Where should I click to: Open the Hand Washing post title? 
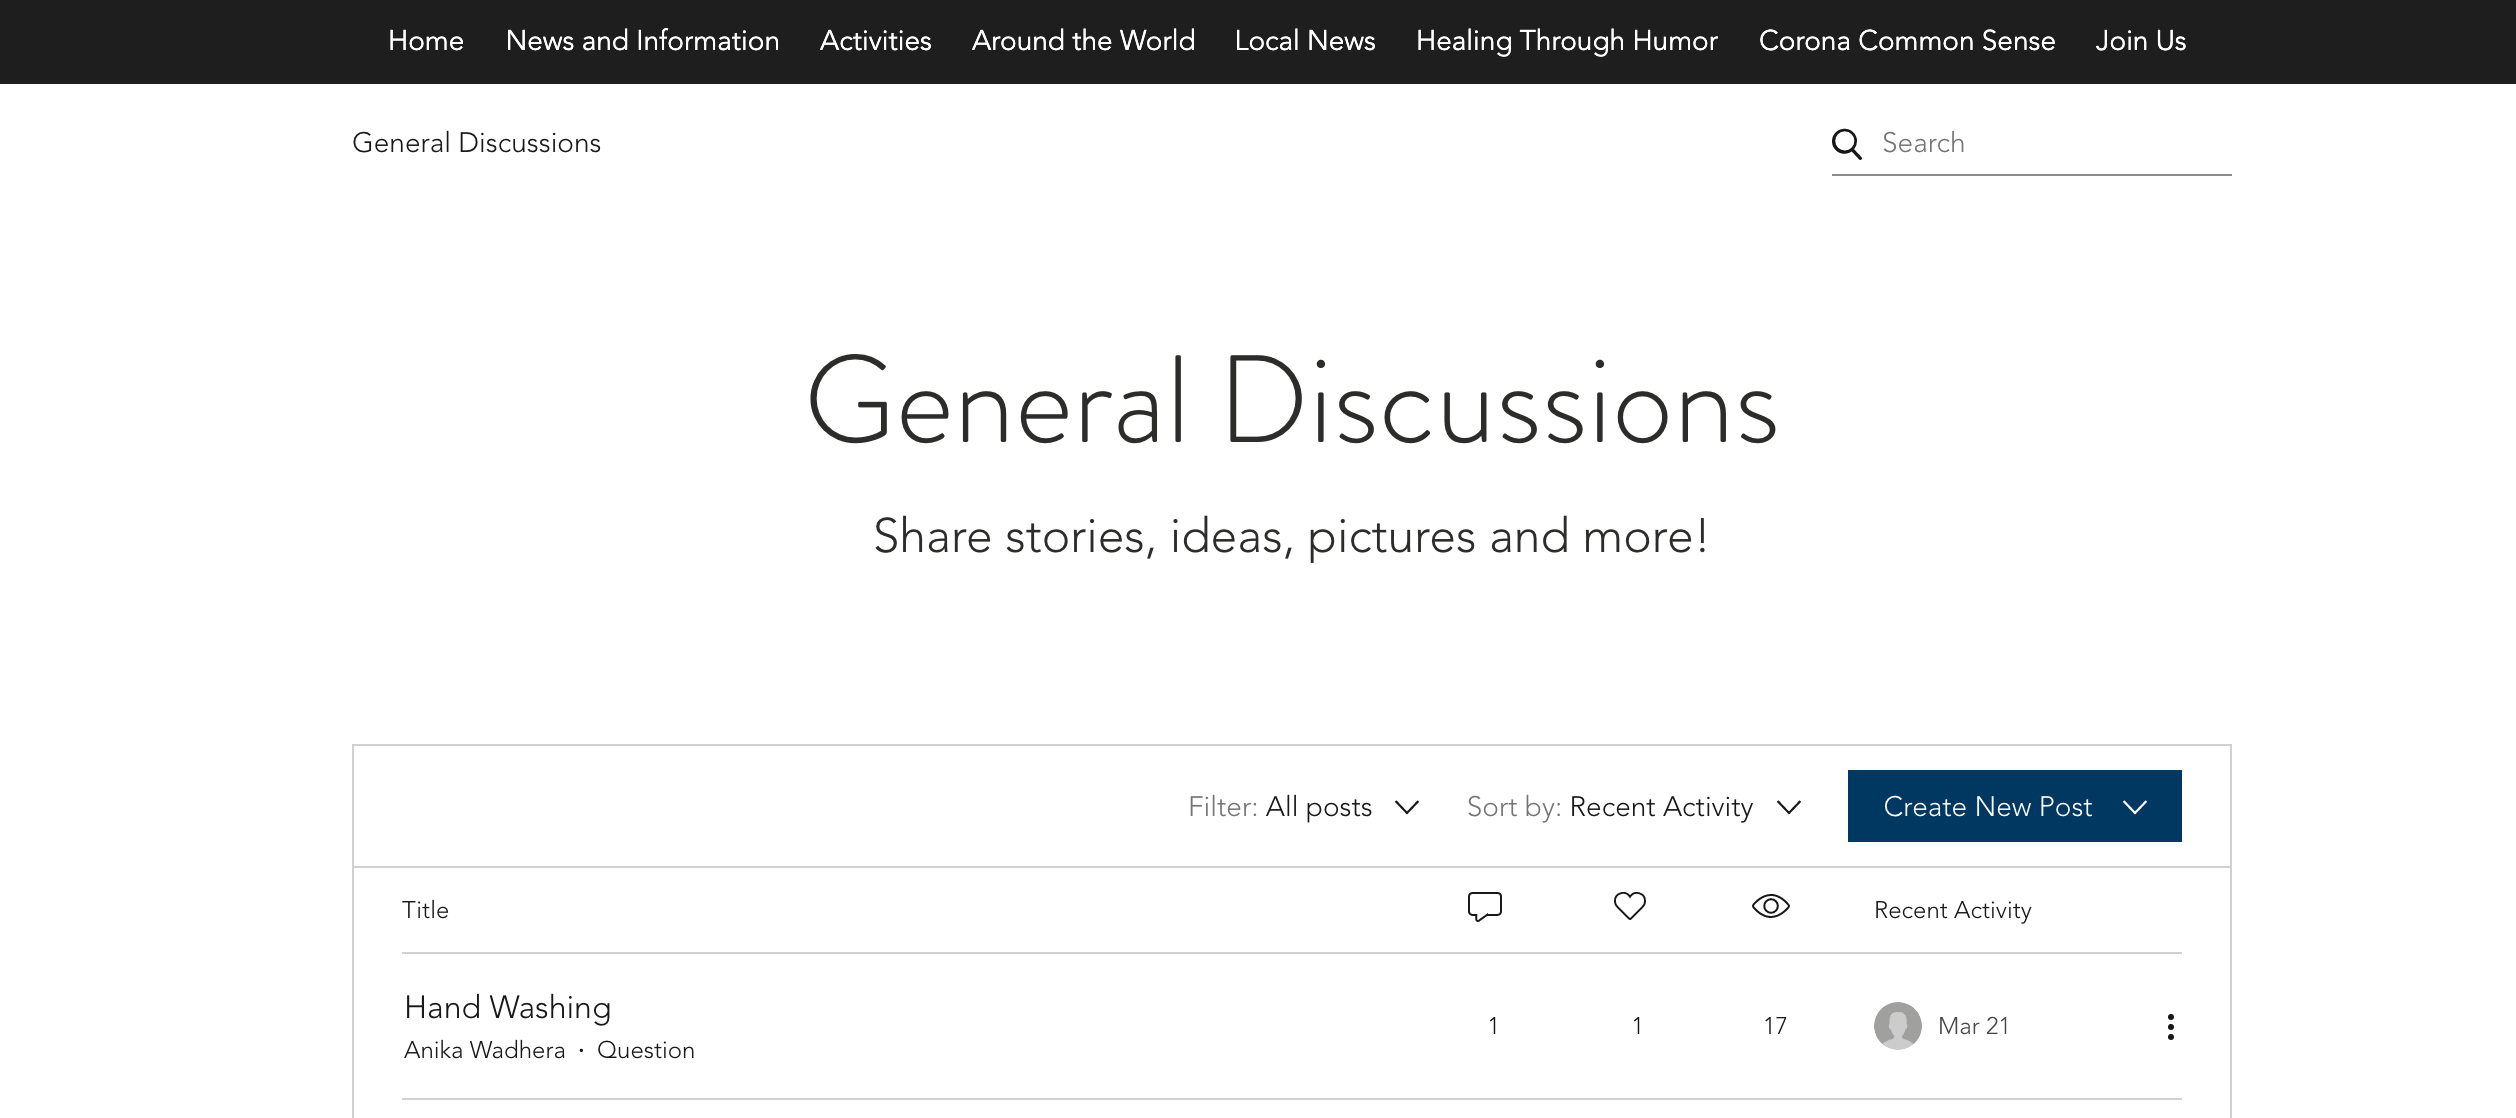click(x=507, y=1007)
